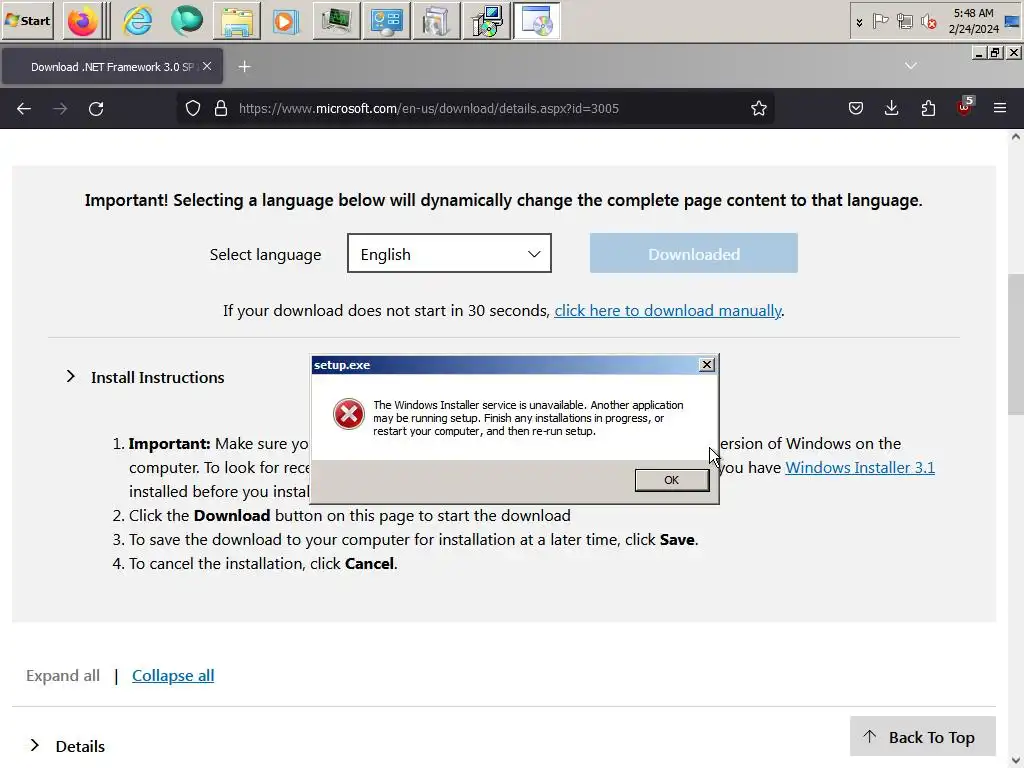This screenshot has height=768, width=1024.
Task: Open the Save to Pocket icon
Action: tap(856, 108)
